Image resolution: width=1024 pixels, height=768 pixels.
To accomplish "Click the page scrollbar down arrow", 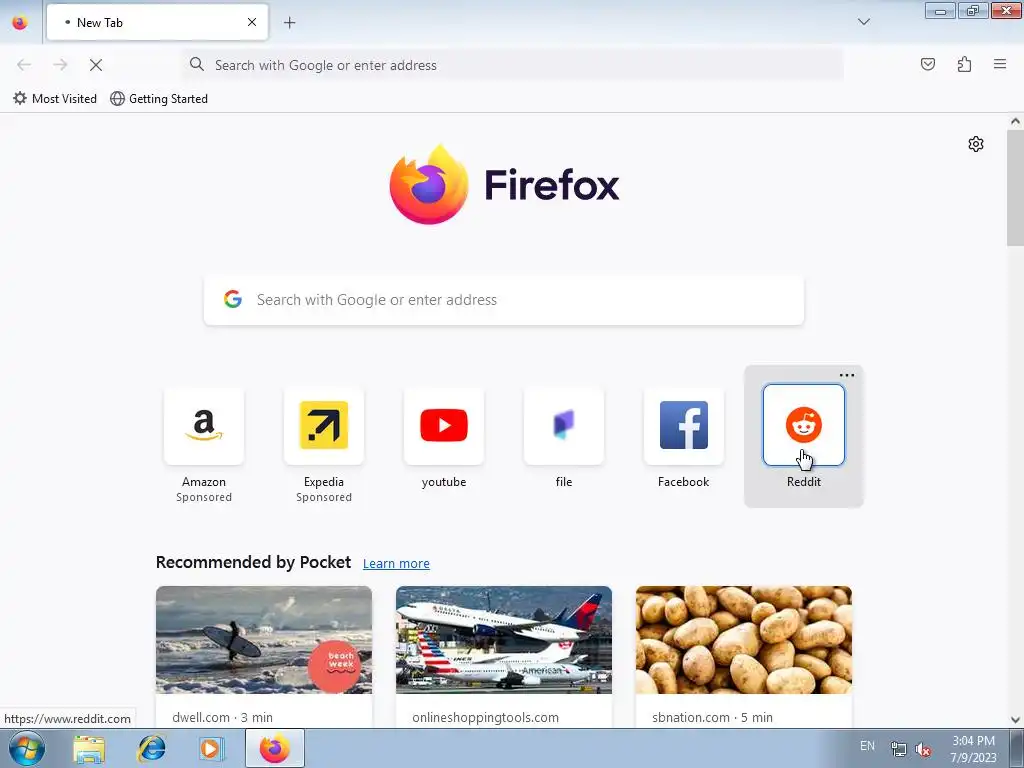I will tap(1015, 720).
